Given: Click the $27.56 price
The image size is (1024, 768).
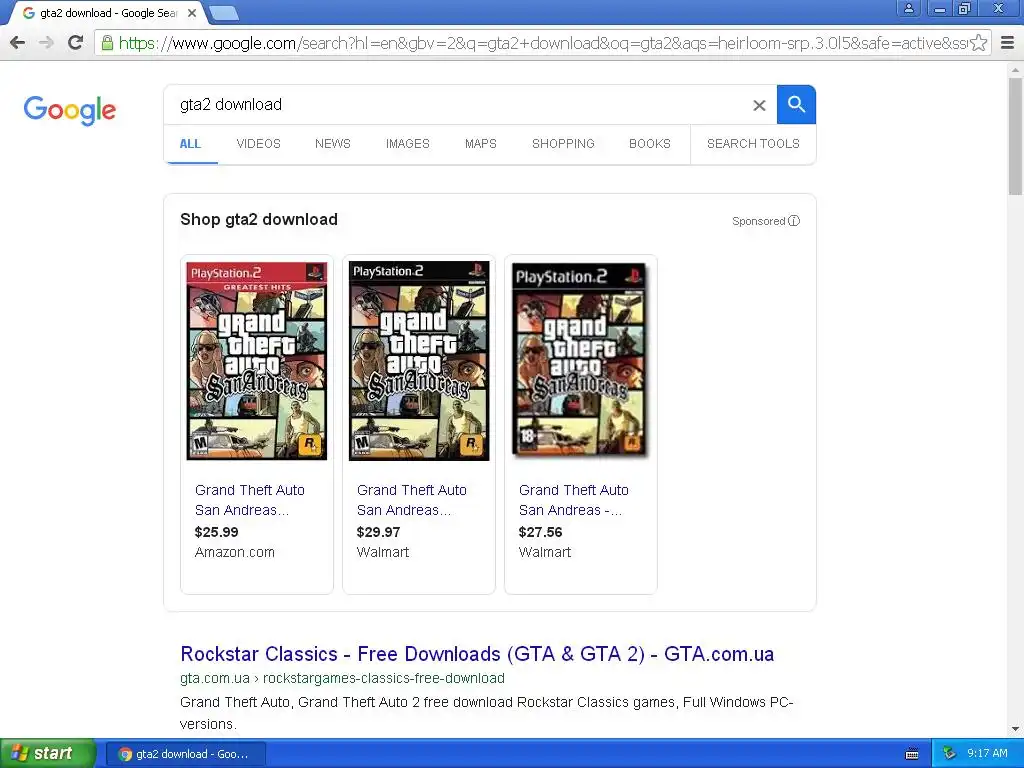Looking at the screenshot, I should pyautogui.click(x=540, y=532).
